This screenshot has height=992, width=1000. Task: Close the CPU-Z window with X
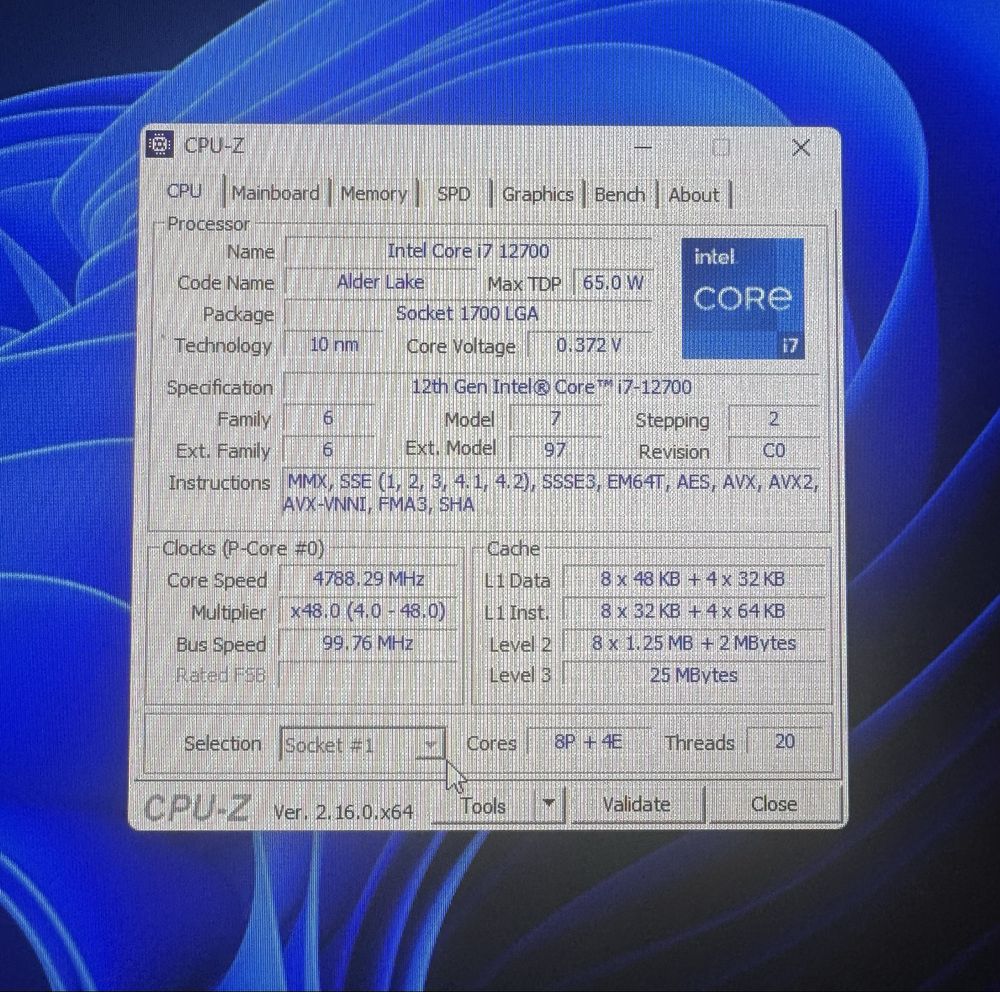(x=801, y=147)
